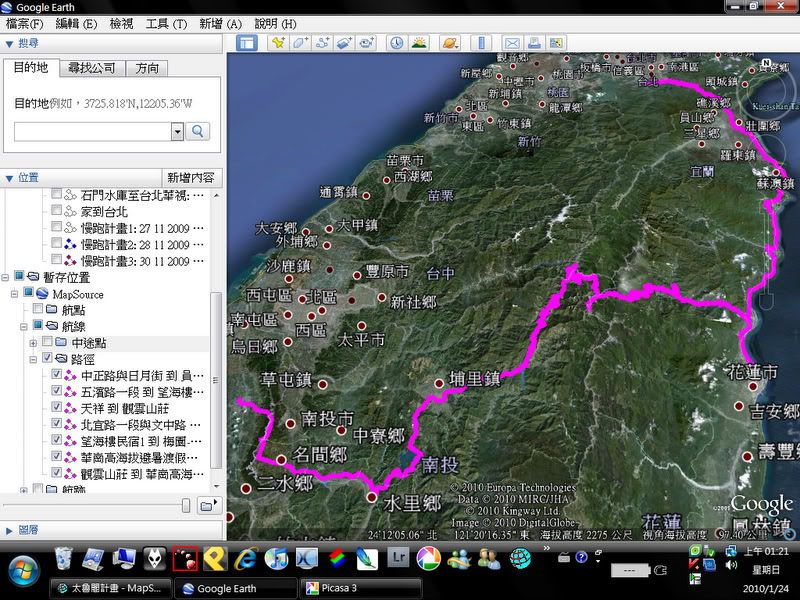Open the search history dropdown arrow

click(177, 131)
